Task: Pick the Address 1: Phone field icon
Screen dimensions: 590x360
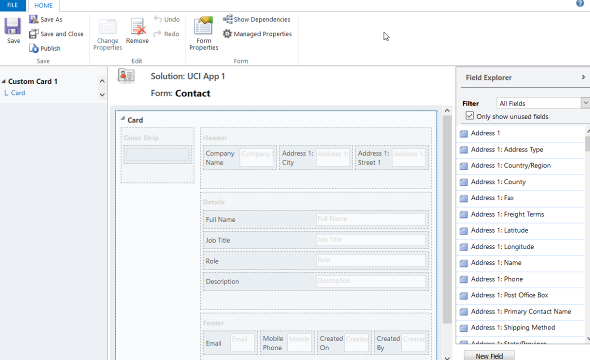Action: [464, 279]
